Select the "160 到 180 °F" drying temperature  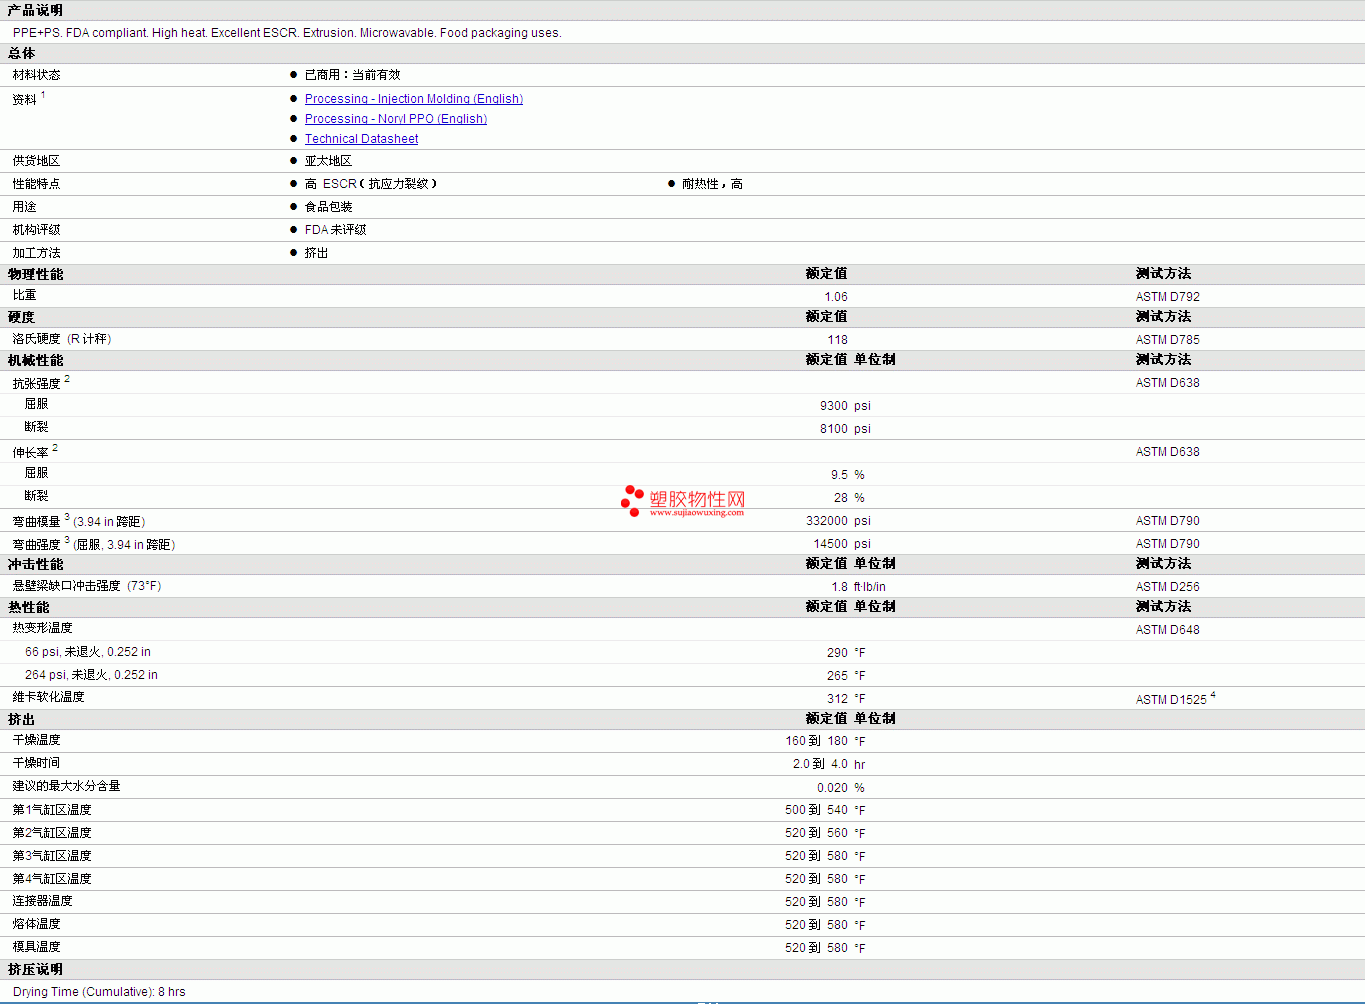tap(826, 741)
